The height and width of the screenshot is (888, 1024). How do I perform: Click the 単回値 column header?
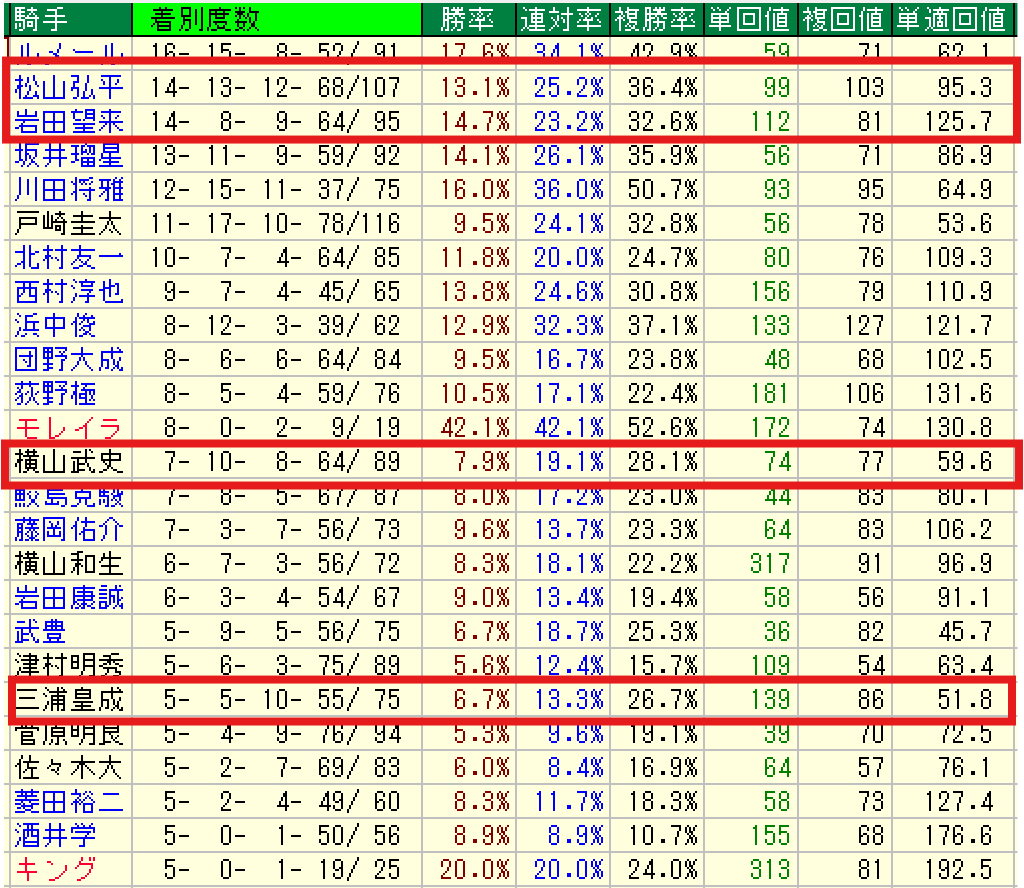[750, 18]
